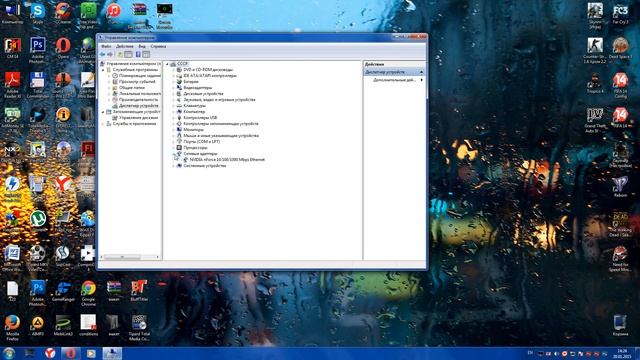Expand the Системные устройства node
Viewport: 640px width, 360px height.
[173, 166]
